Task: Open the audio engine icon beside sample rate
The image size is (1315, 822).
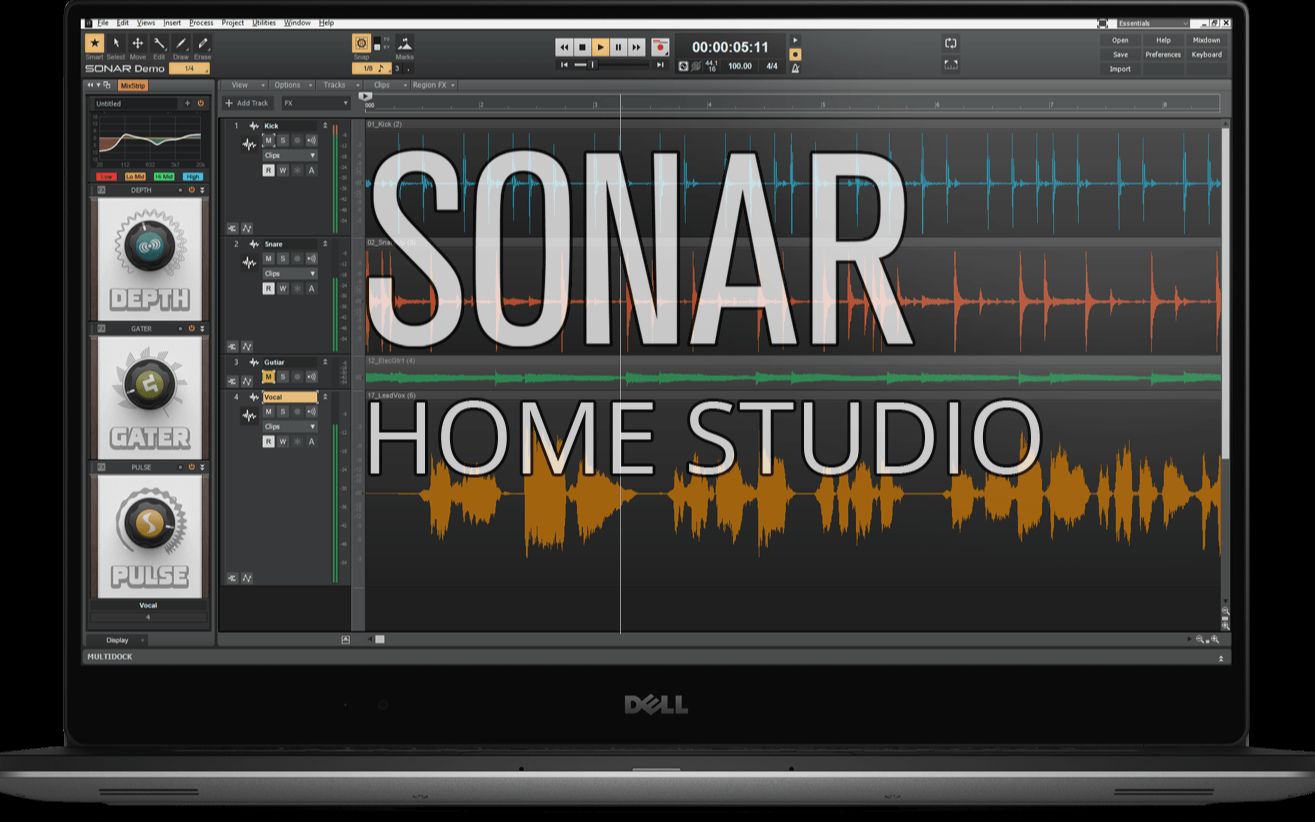Action: [684, 66]
